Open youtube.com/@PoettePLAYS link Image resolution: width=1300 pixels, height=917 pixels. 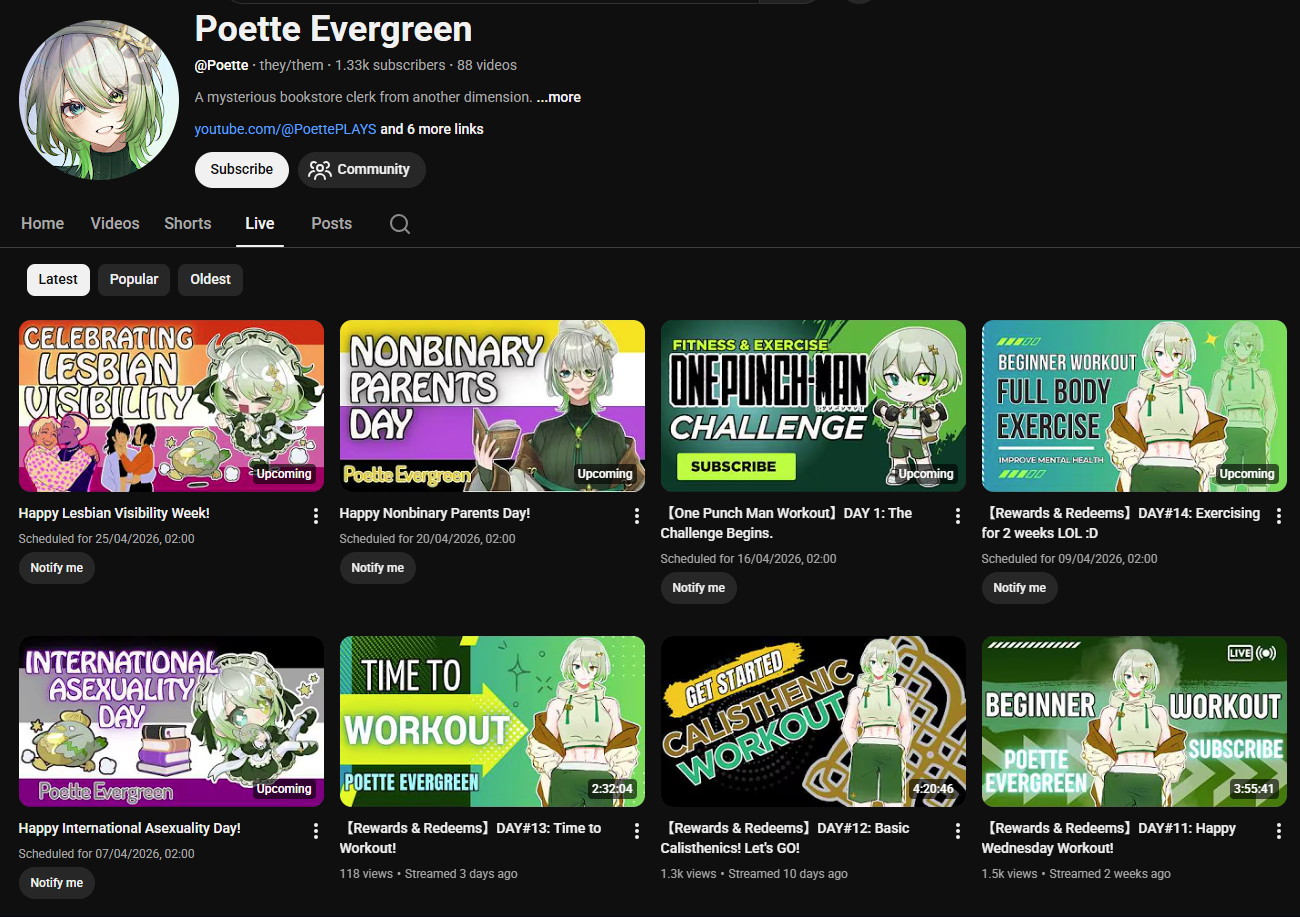pyautogui.click(x=285, y=129)
